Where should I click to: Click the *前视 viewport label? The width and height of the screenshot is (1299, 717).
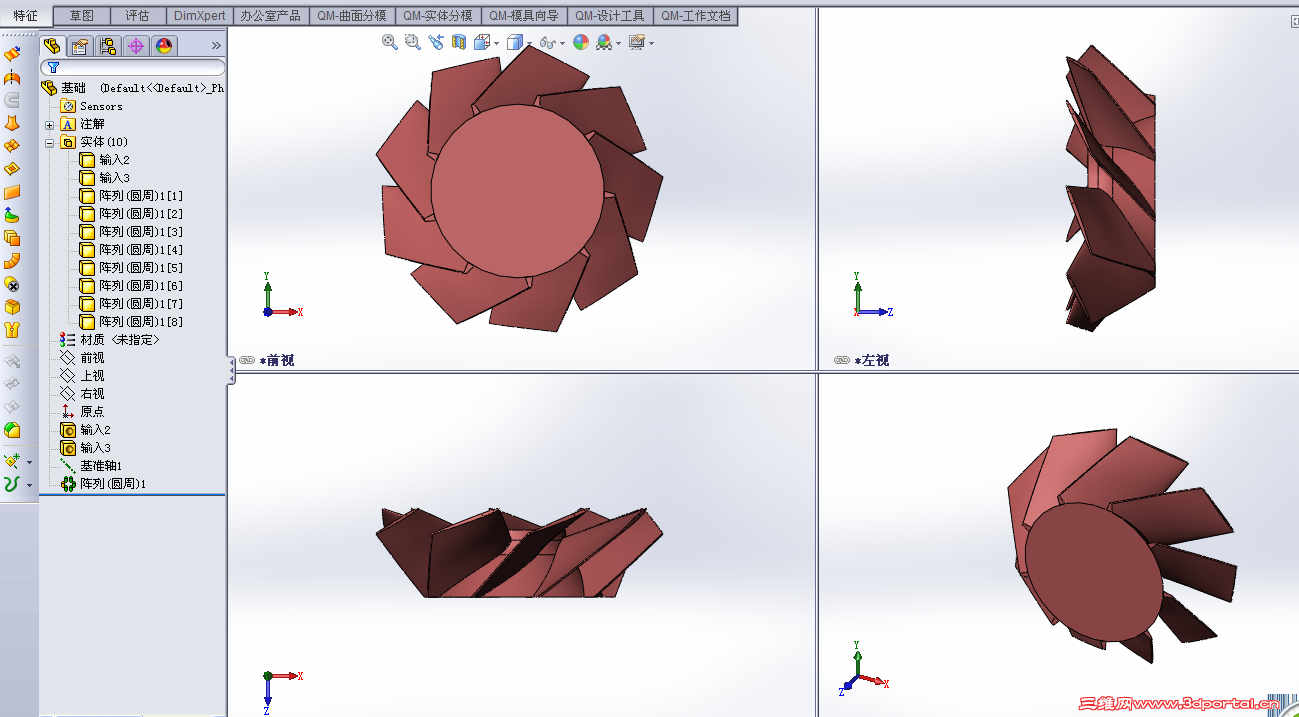[x=276, y=360]
